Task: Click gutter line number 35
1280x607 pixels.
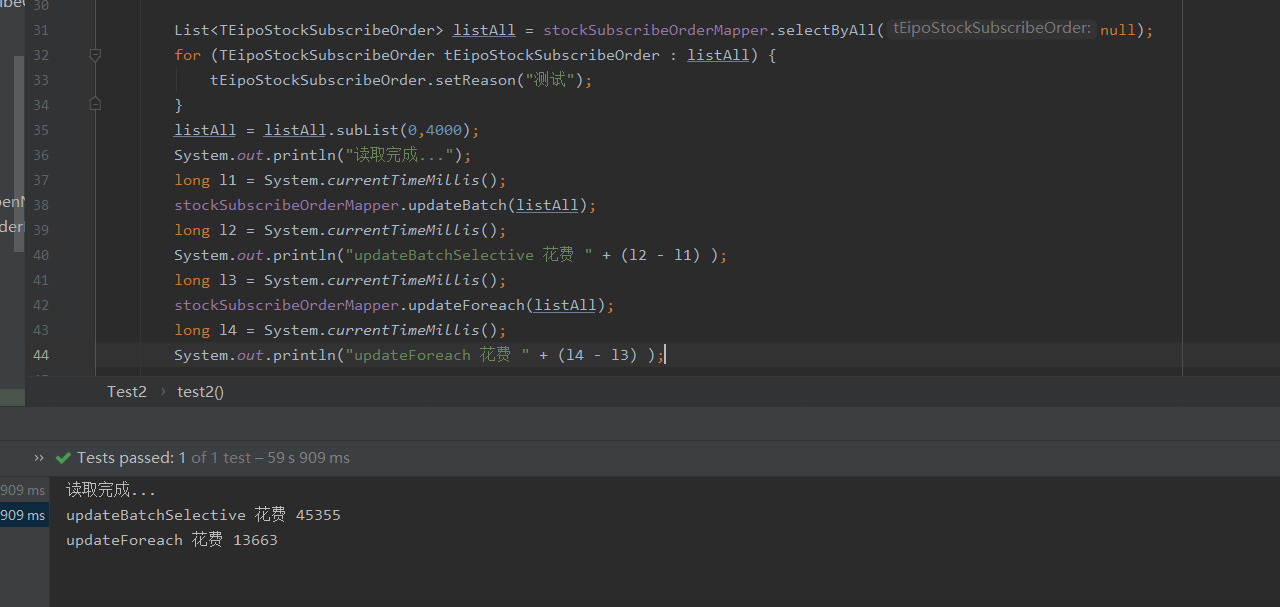Action: click(x=40, y=130)
